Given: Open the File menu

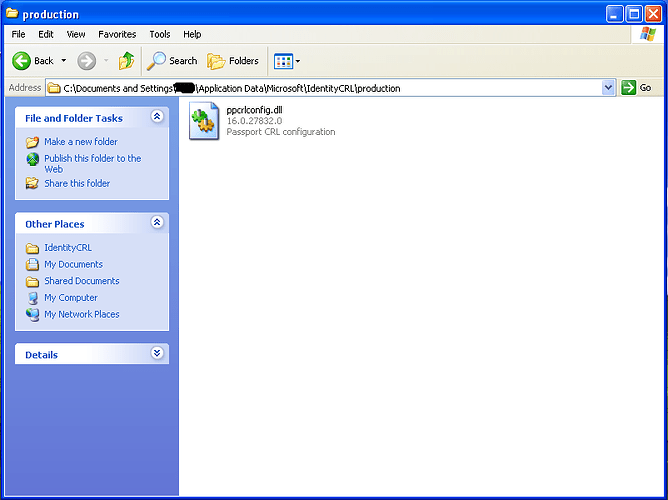Looking at the screenshot, I should click(18, 34).
